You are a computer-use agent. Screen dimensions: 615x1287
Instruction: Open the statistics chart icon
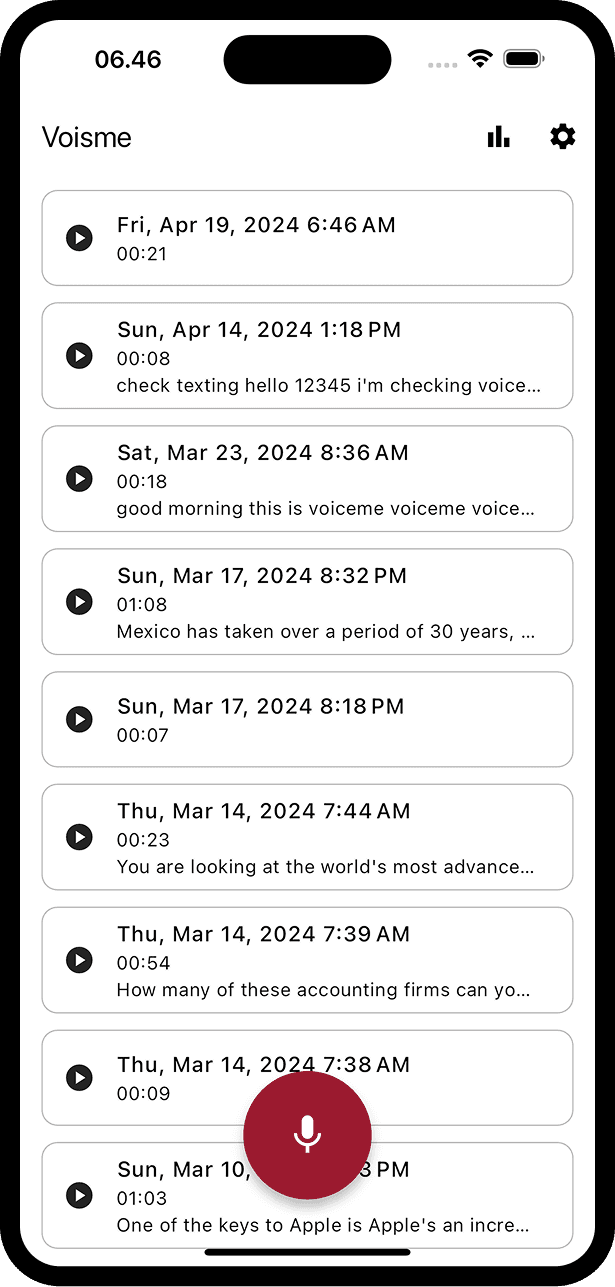pos(498,137)
